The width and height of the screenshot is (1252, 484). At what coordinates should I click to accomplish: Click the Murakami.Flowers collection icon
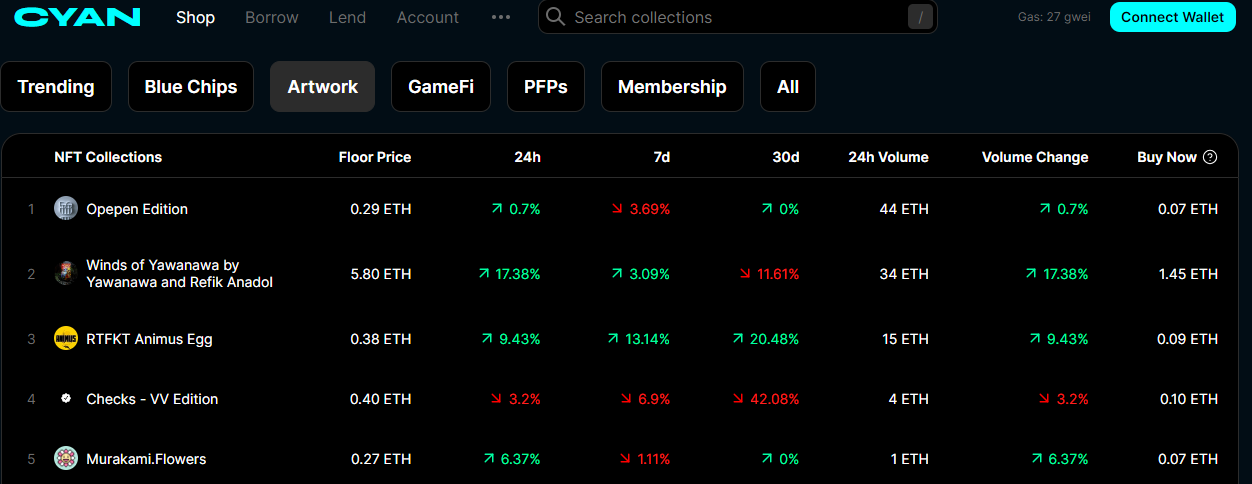66,459
